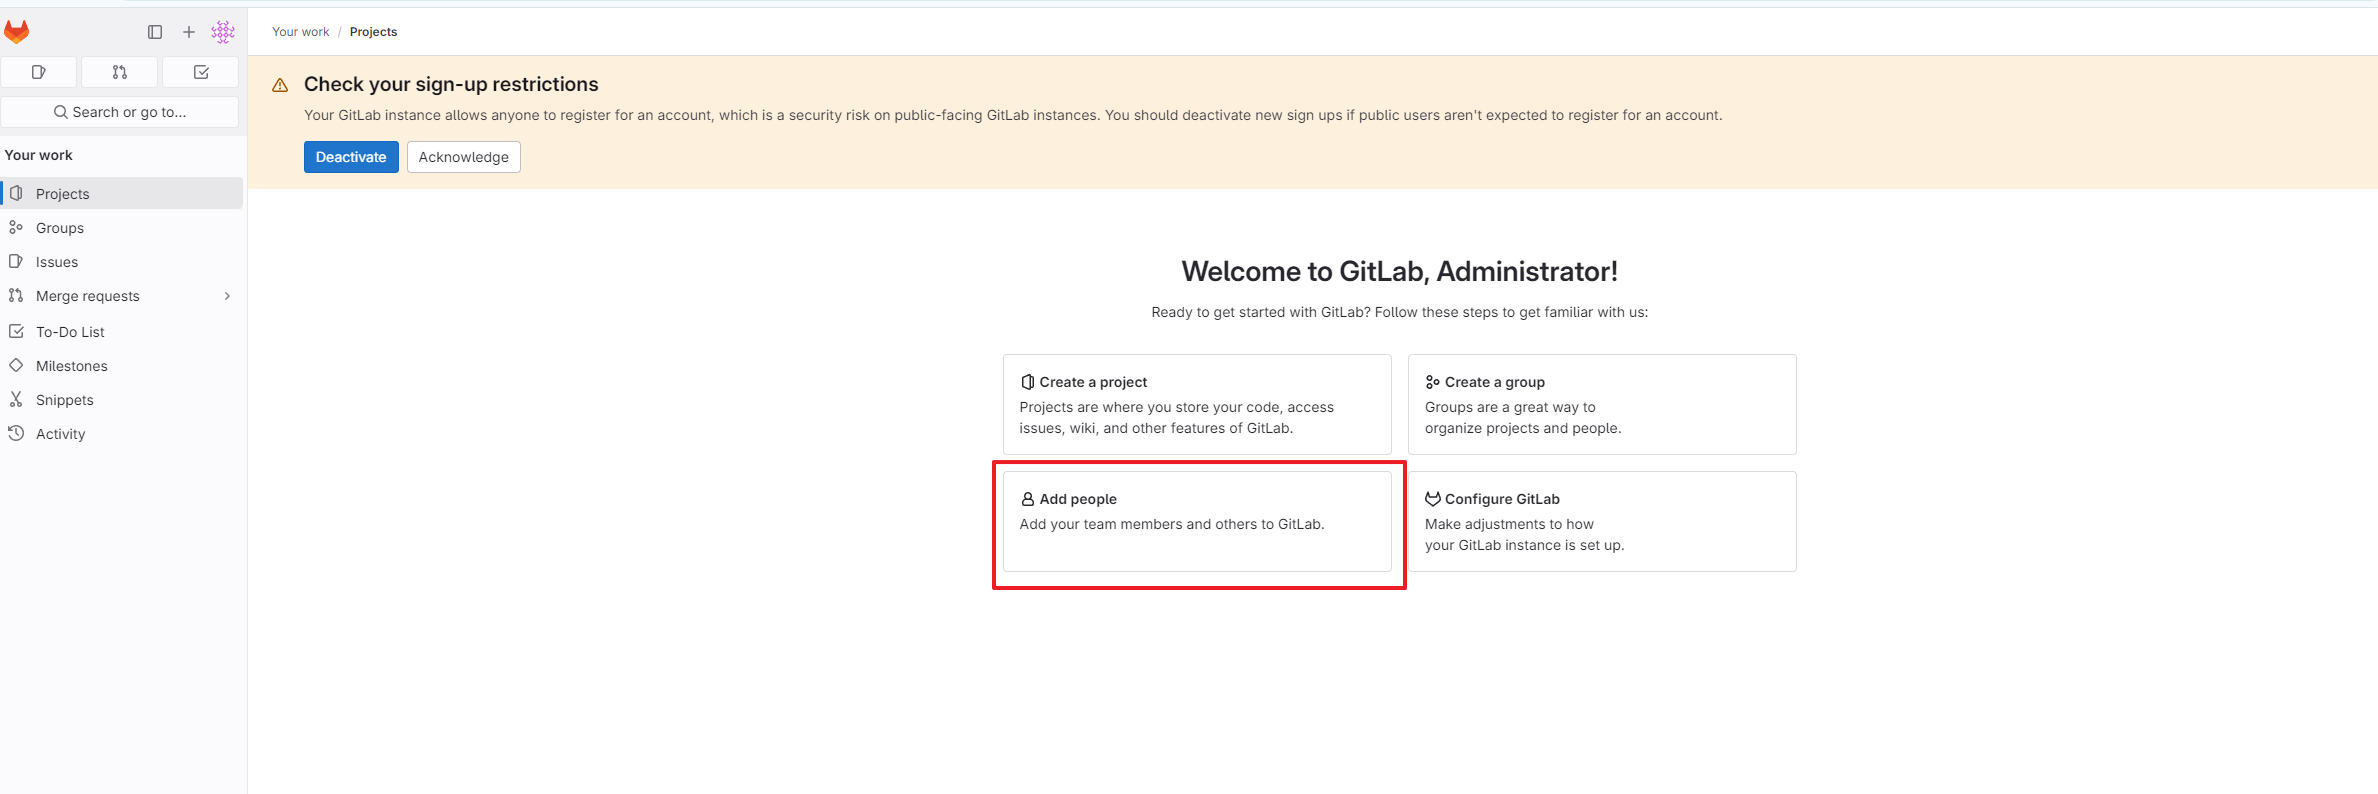2378x794 pixels.
Task: Open assigned issues shortcut icon
Action: click(x=39, y=72)
